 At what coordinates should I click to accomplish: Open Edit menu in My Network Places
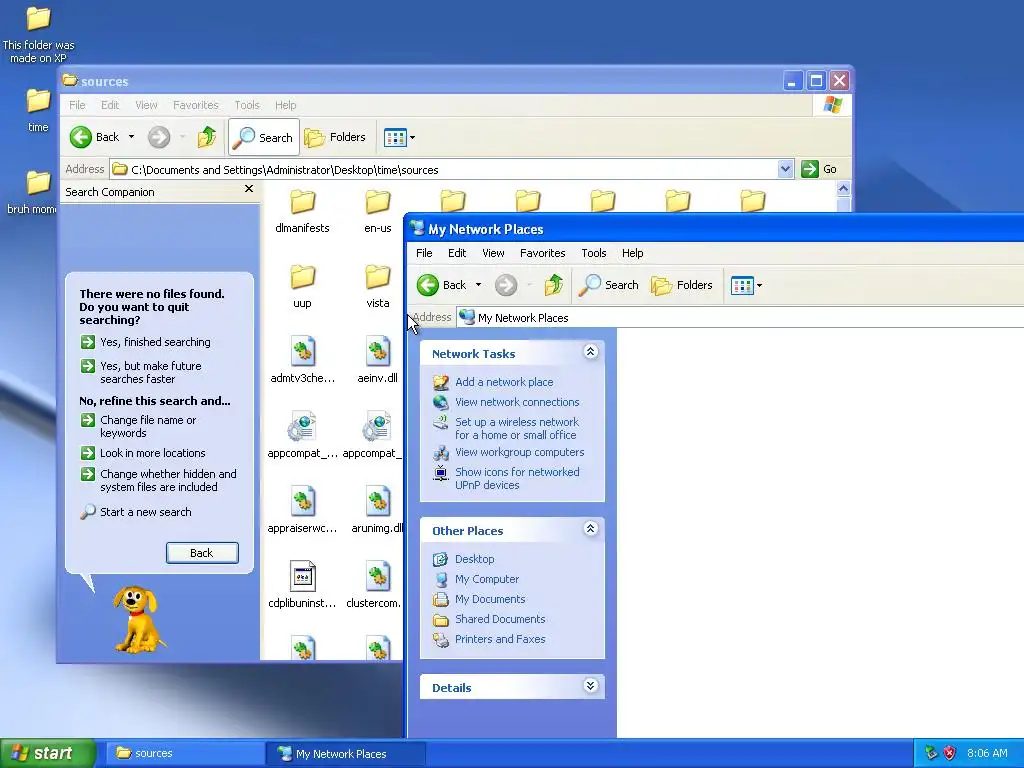click(456, 253)
